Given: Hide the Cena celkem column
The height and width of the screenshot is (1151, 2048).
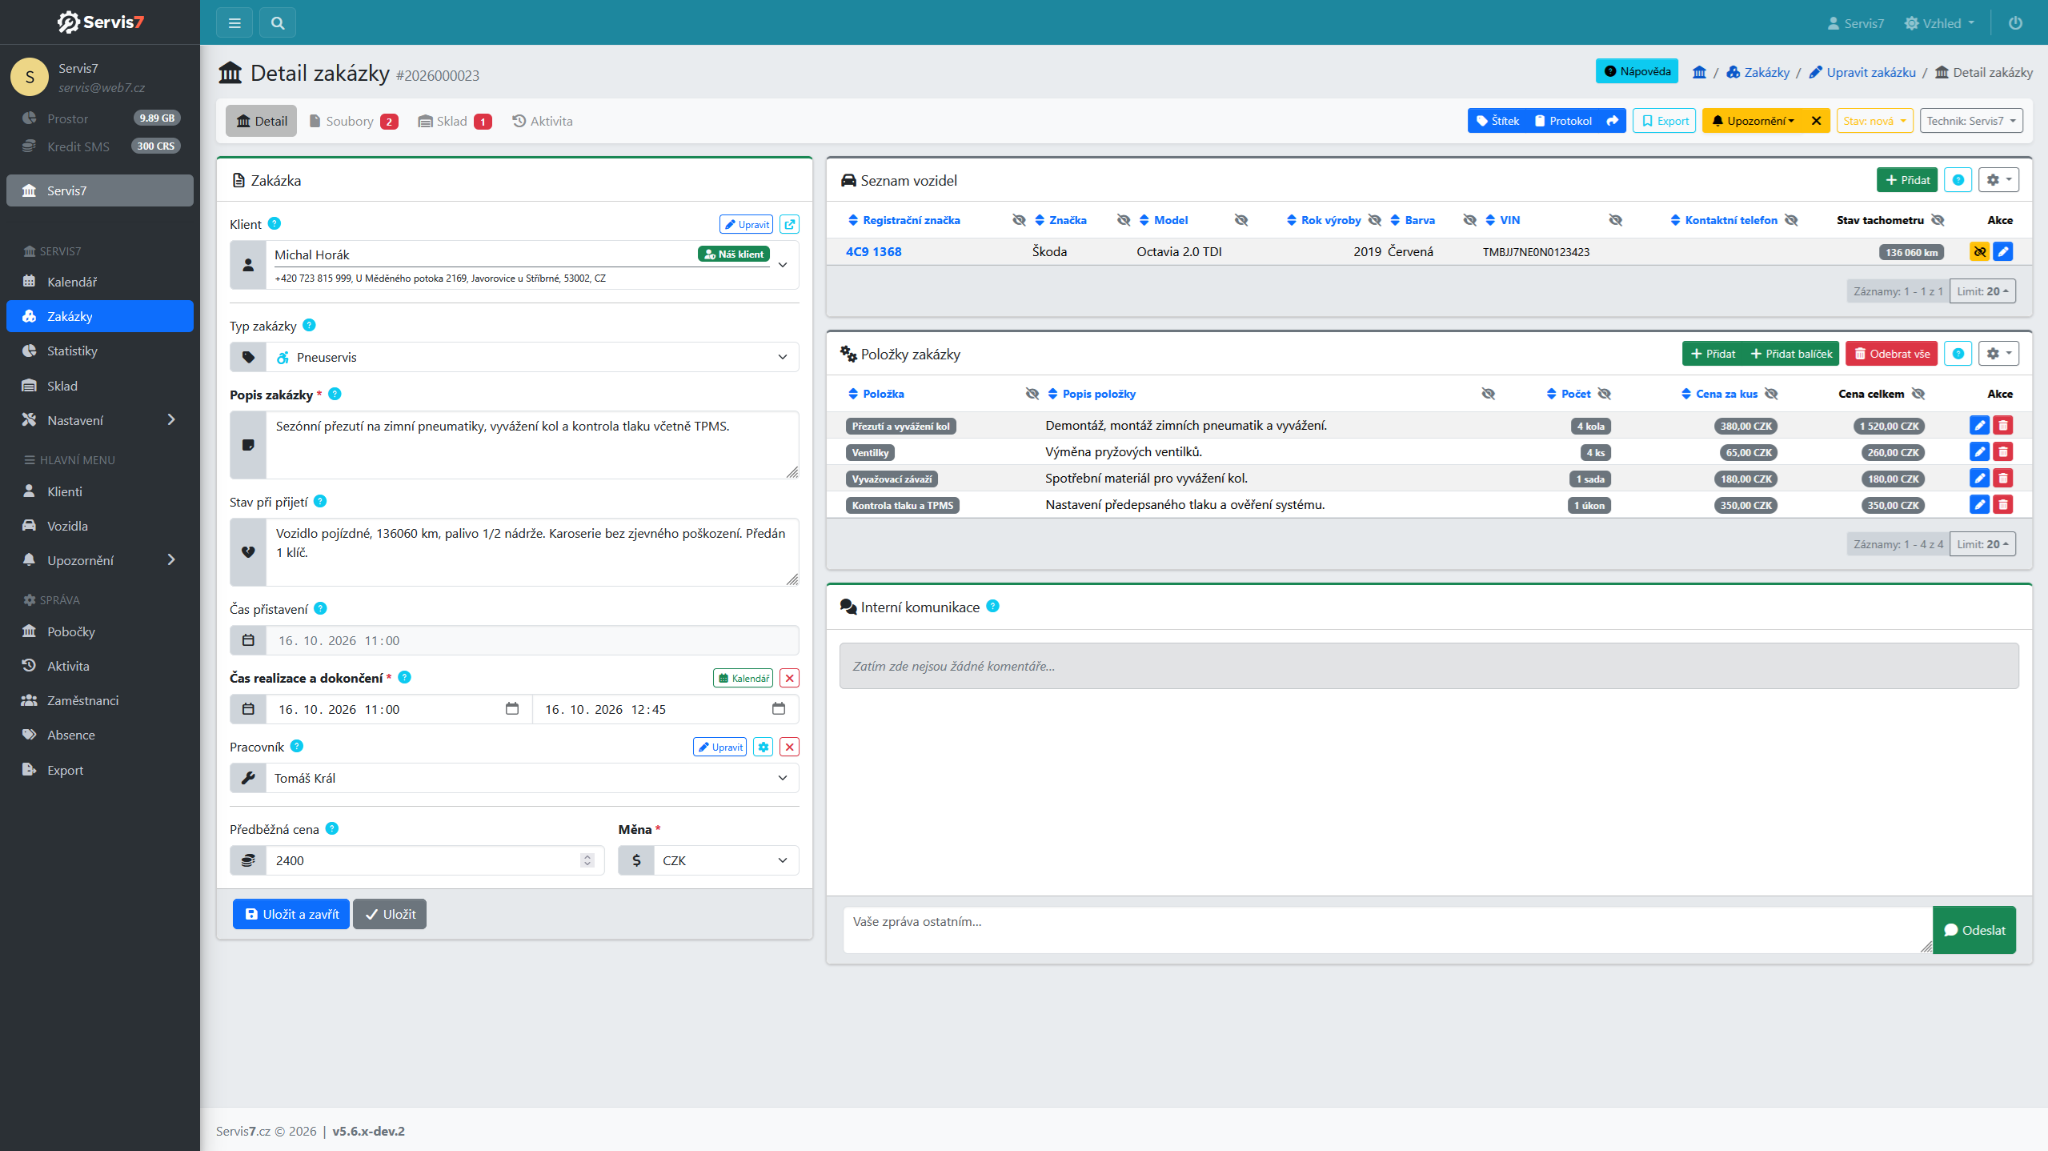Looking at the screenshot, I should tap(1918, 394).
